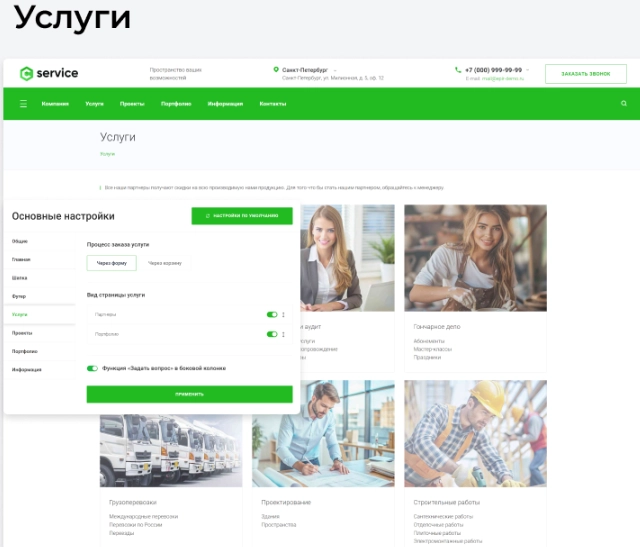Screen dimensions: 640x547
Task: Switch to the Проекты settings tab
Action: tap(39, 333)
